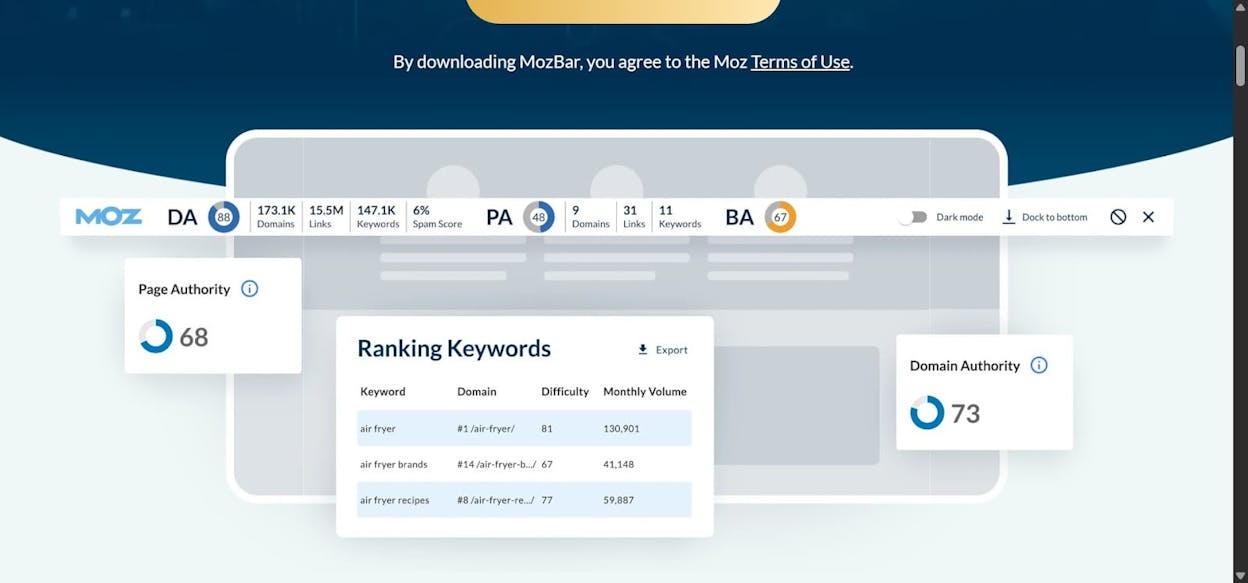The height and width of the screenshot is (583, 1248).
Task: Select the 'air fryer' keyword row
Action: 524,428
